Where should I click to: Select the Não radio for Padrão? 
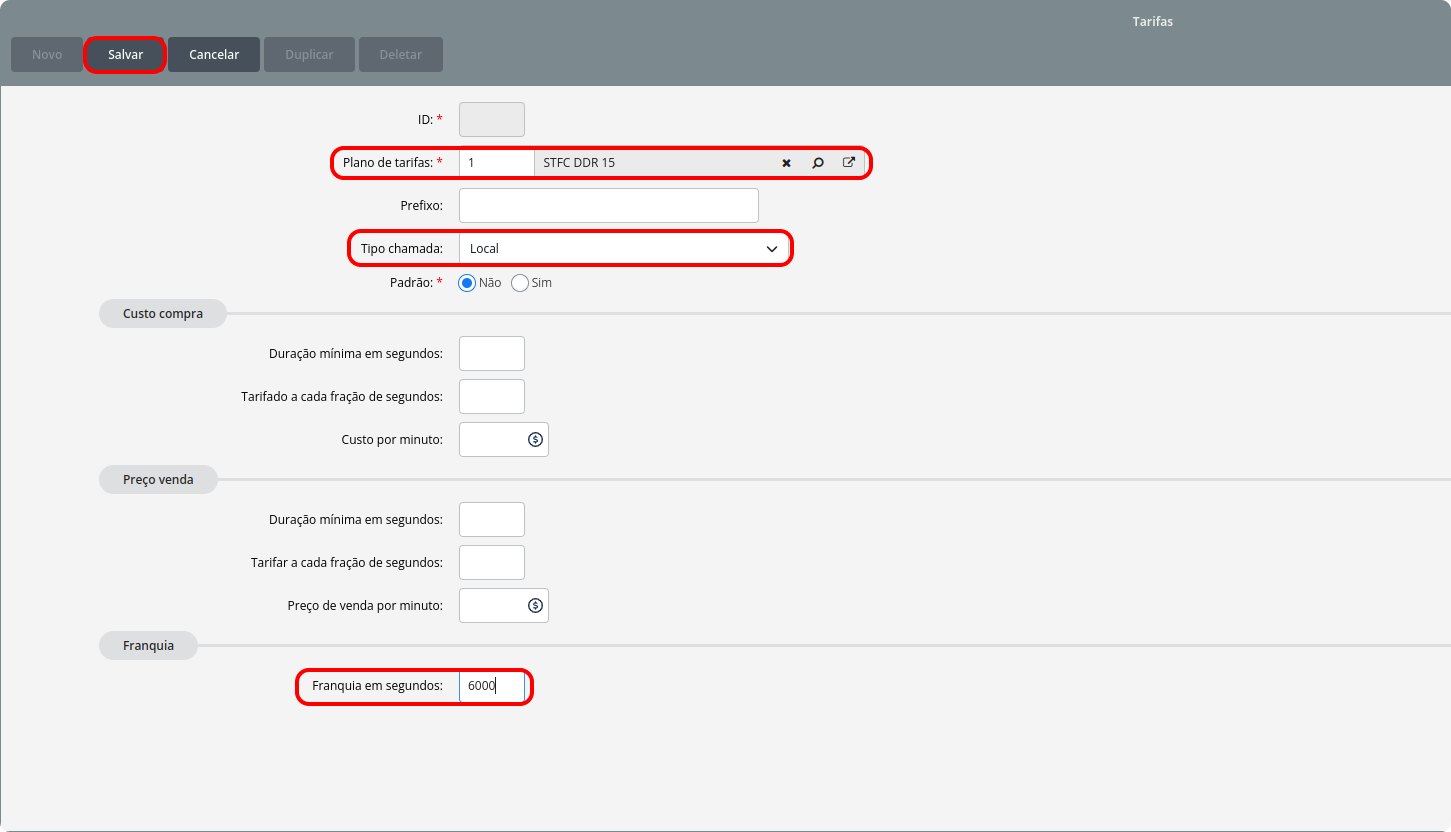(x=467, y=283)
